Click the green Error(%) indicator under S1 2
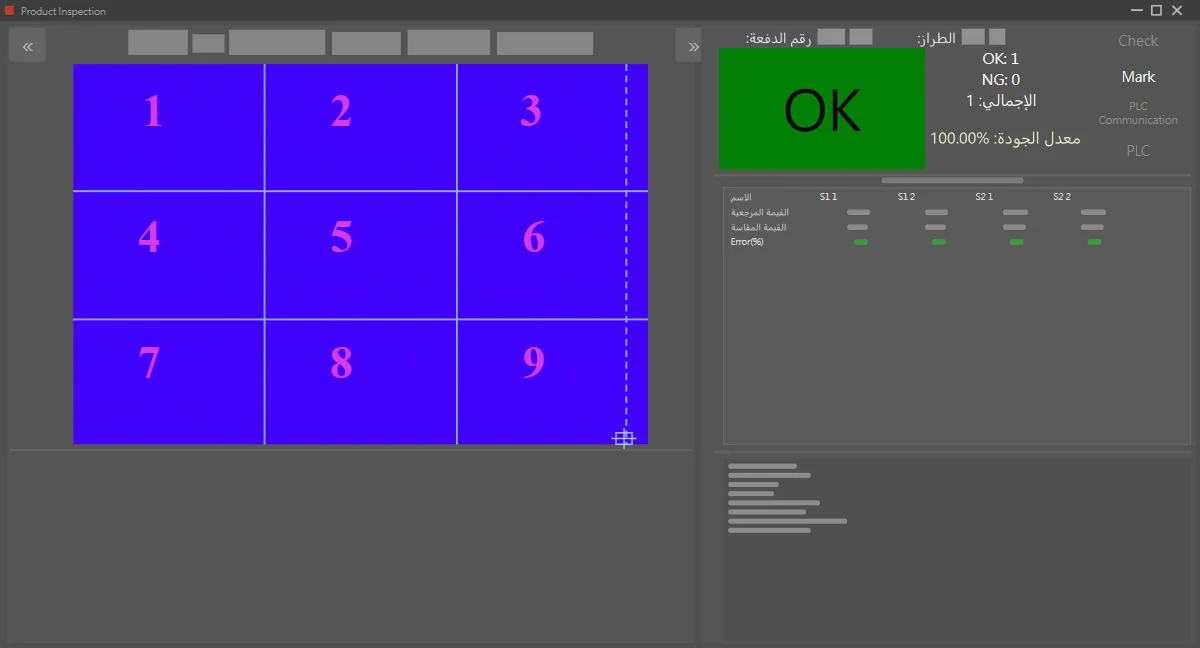 coord(939,242)
